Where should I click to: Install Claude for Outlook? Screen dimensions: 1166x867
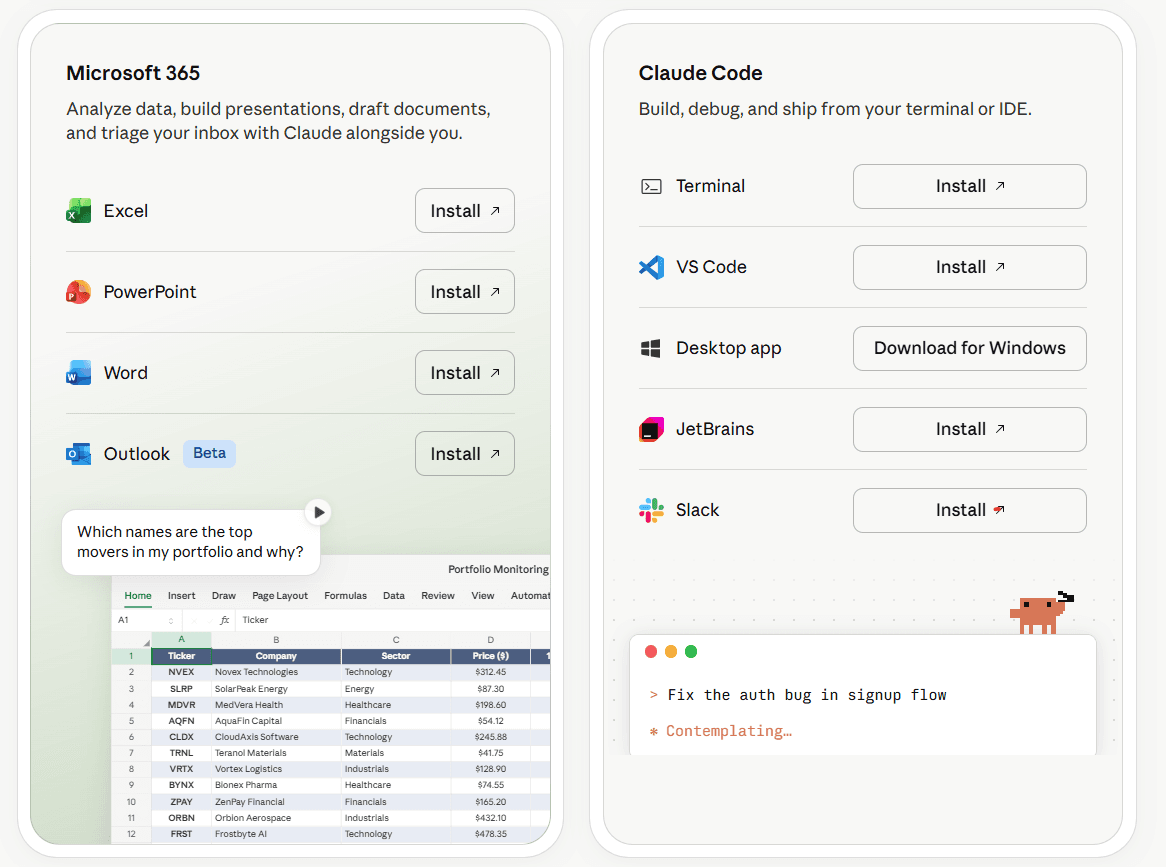tap(465, 454)
